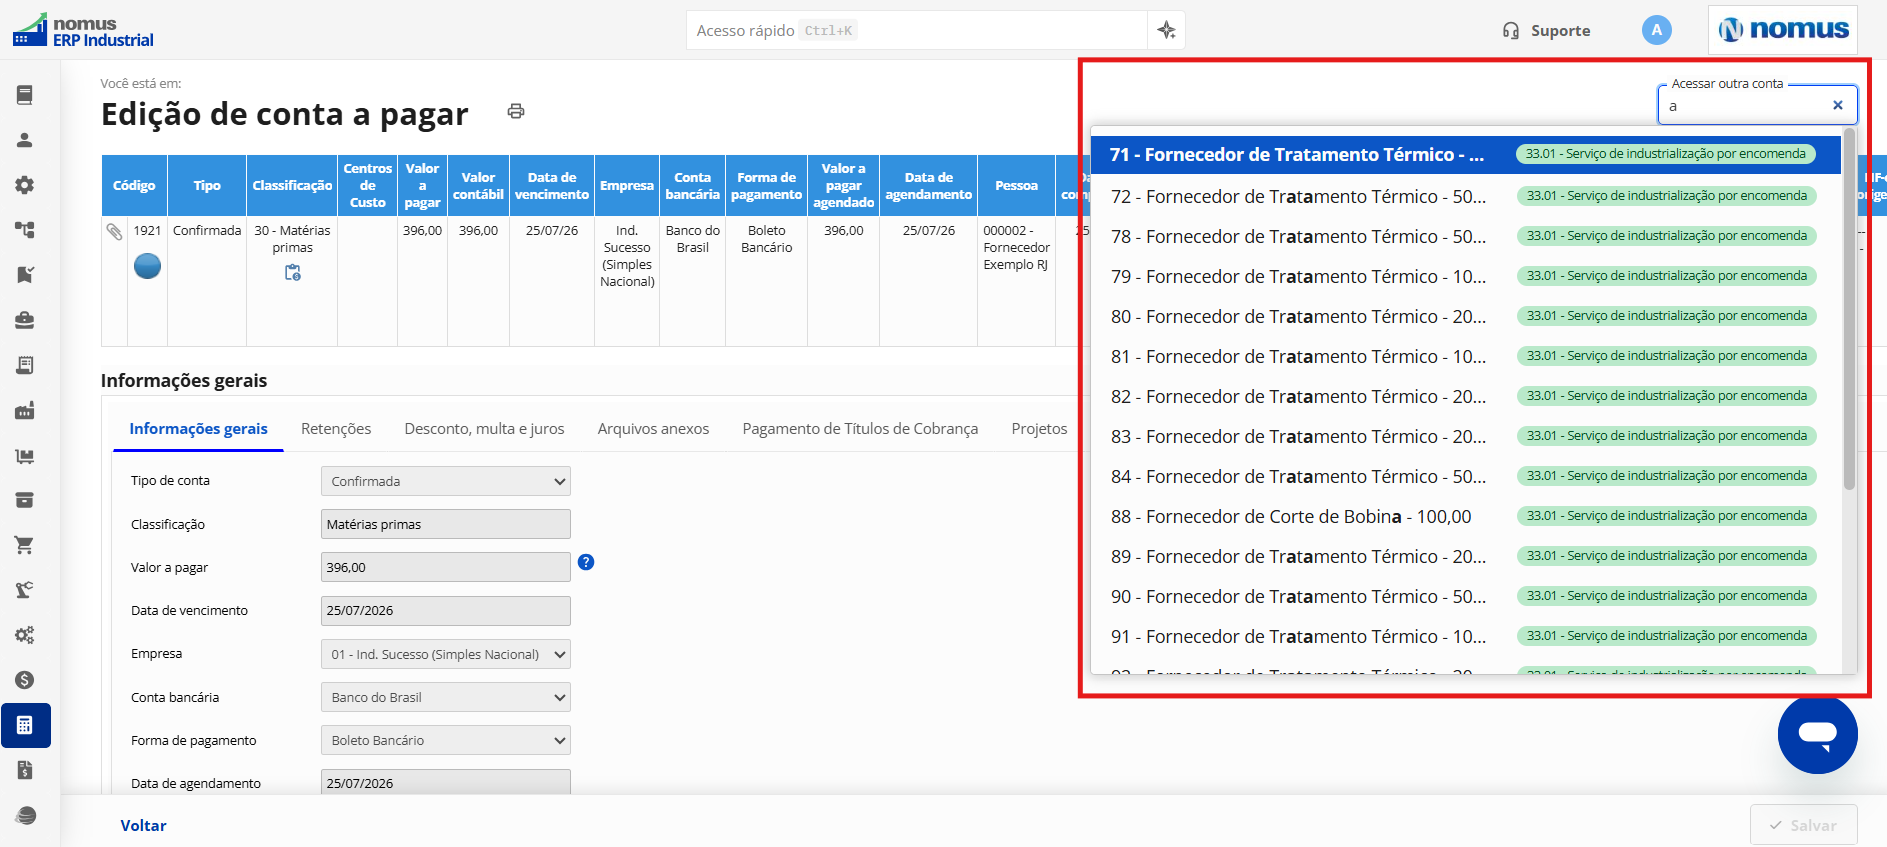Image resolution: width=1887 pixels, height=847 pixels.
Task: Open Pagamento de Títulos de Cobrança tab
Action: (x=860, y=429)
